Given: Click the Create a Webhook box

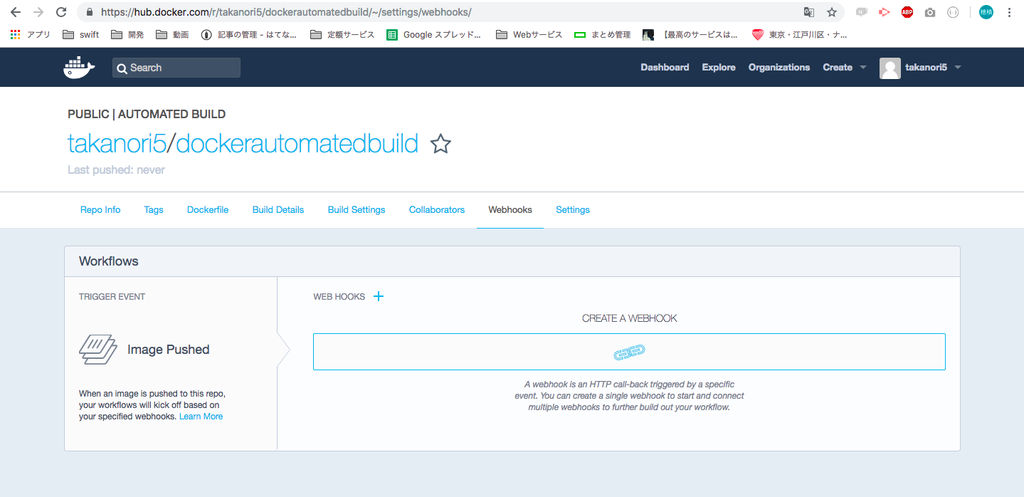Looking at the screenshot, I should click(x=629, y=351).
